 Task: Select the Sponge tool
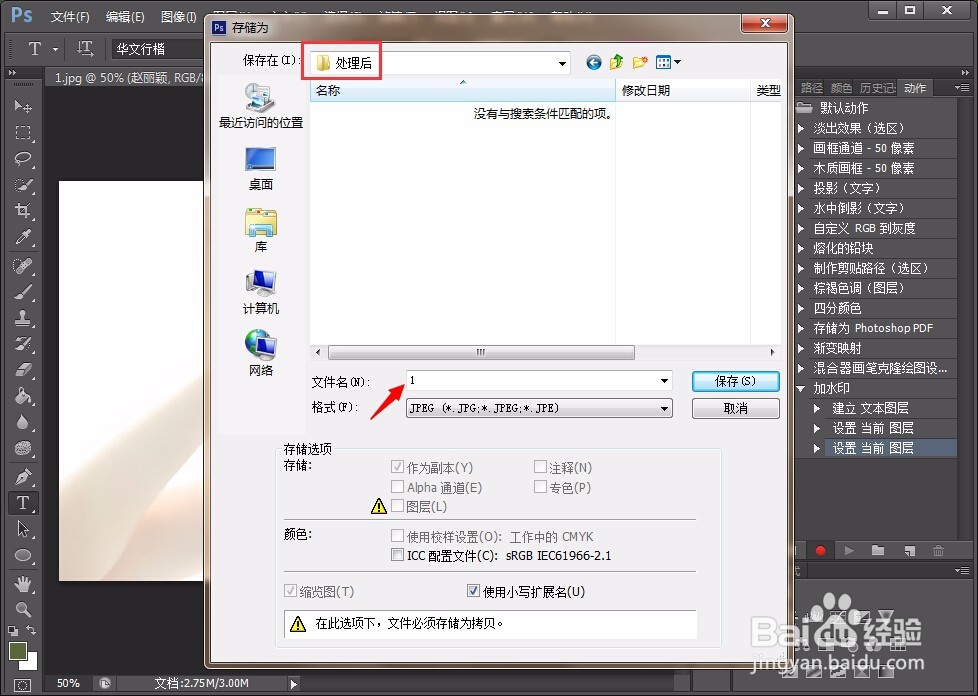click(23, 448)
